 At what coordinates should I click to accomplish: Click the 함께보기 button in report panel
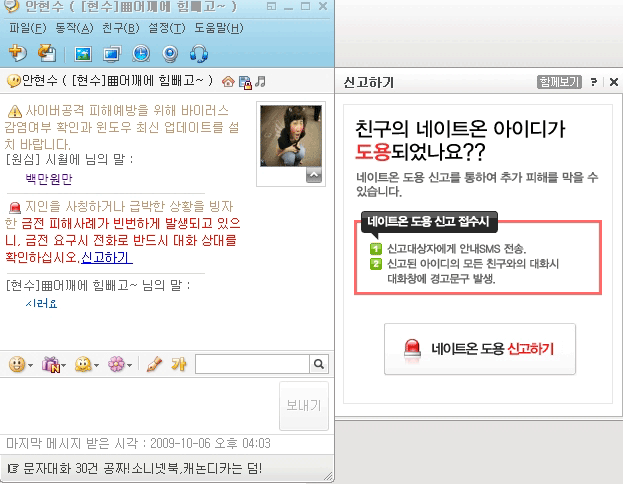[x=559, y=82]
